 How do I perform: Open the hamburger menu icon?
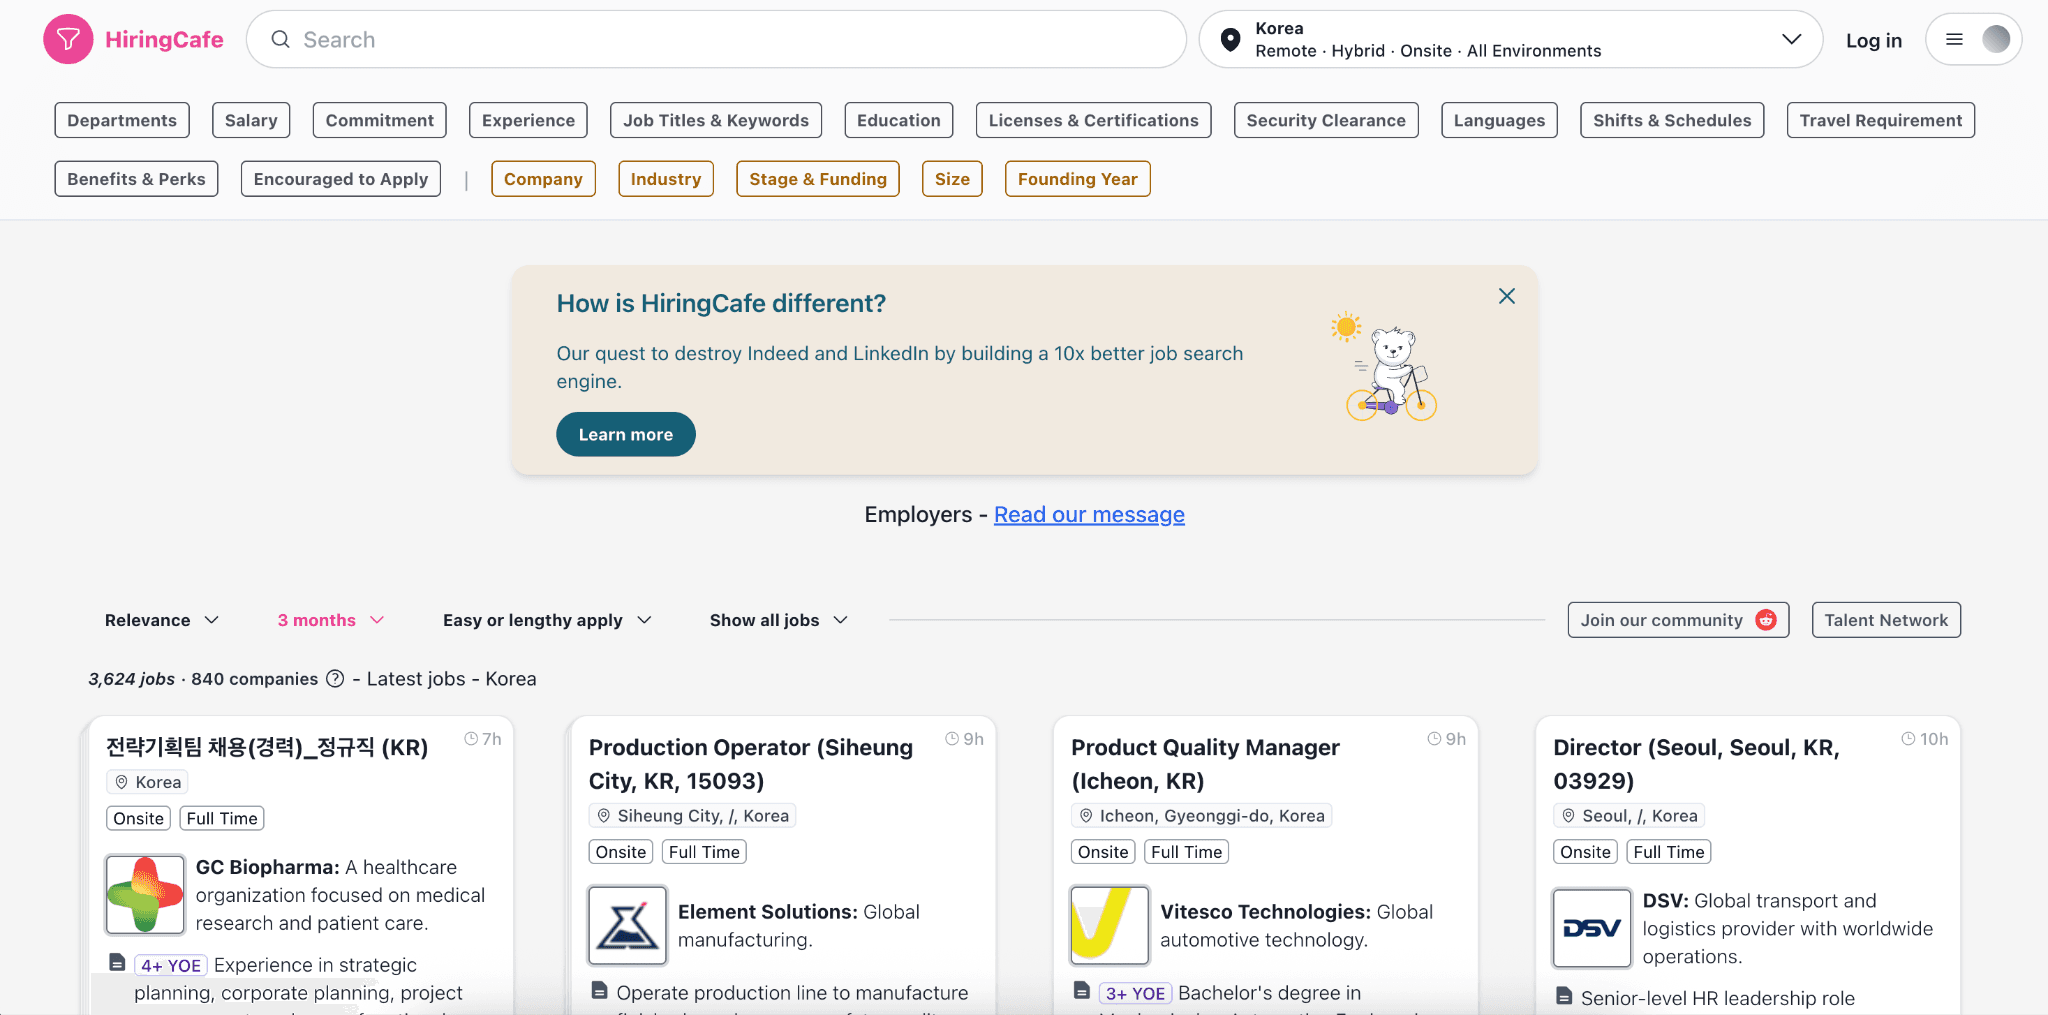pos(1954,39)
